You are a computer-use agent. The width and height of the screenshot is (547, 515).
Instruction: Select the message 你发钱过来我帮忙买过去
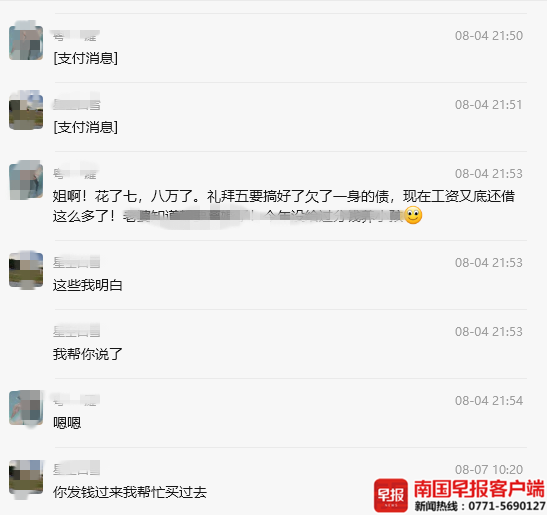click(x=130, y=492)
